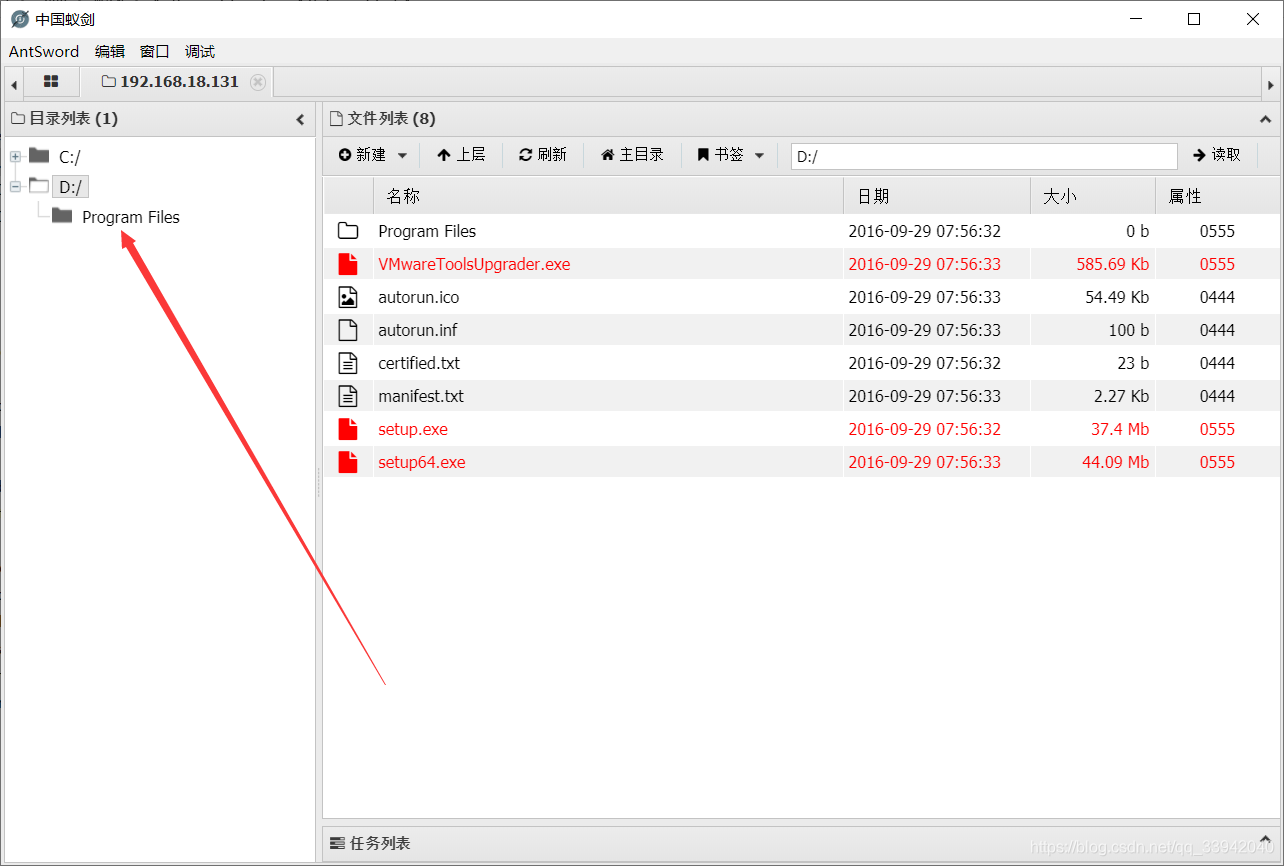
Task: Open the AntSword menu
Action: (x=44, y=52)
